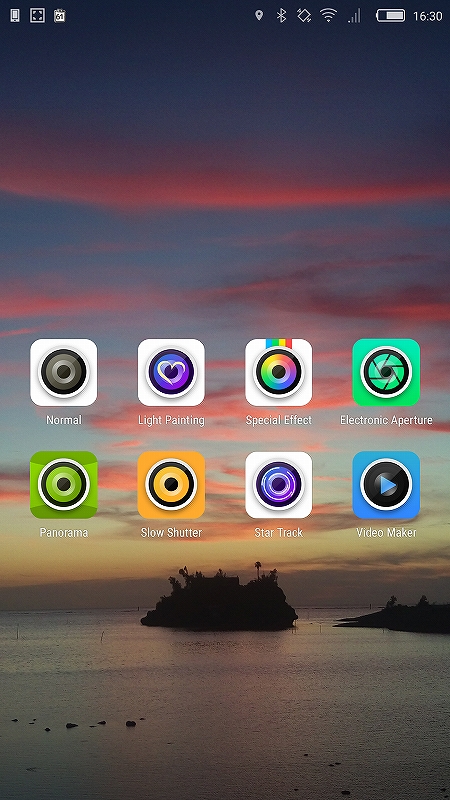450x800 pixels.
Task: Click the 16:30 clock text
Action: coord(428,16)
